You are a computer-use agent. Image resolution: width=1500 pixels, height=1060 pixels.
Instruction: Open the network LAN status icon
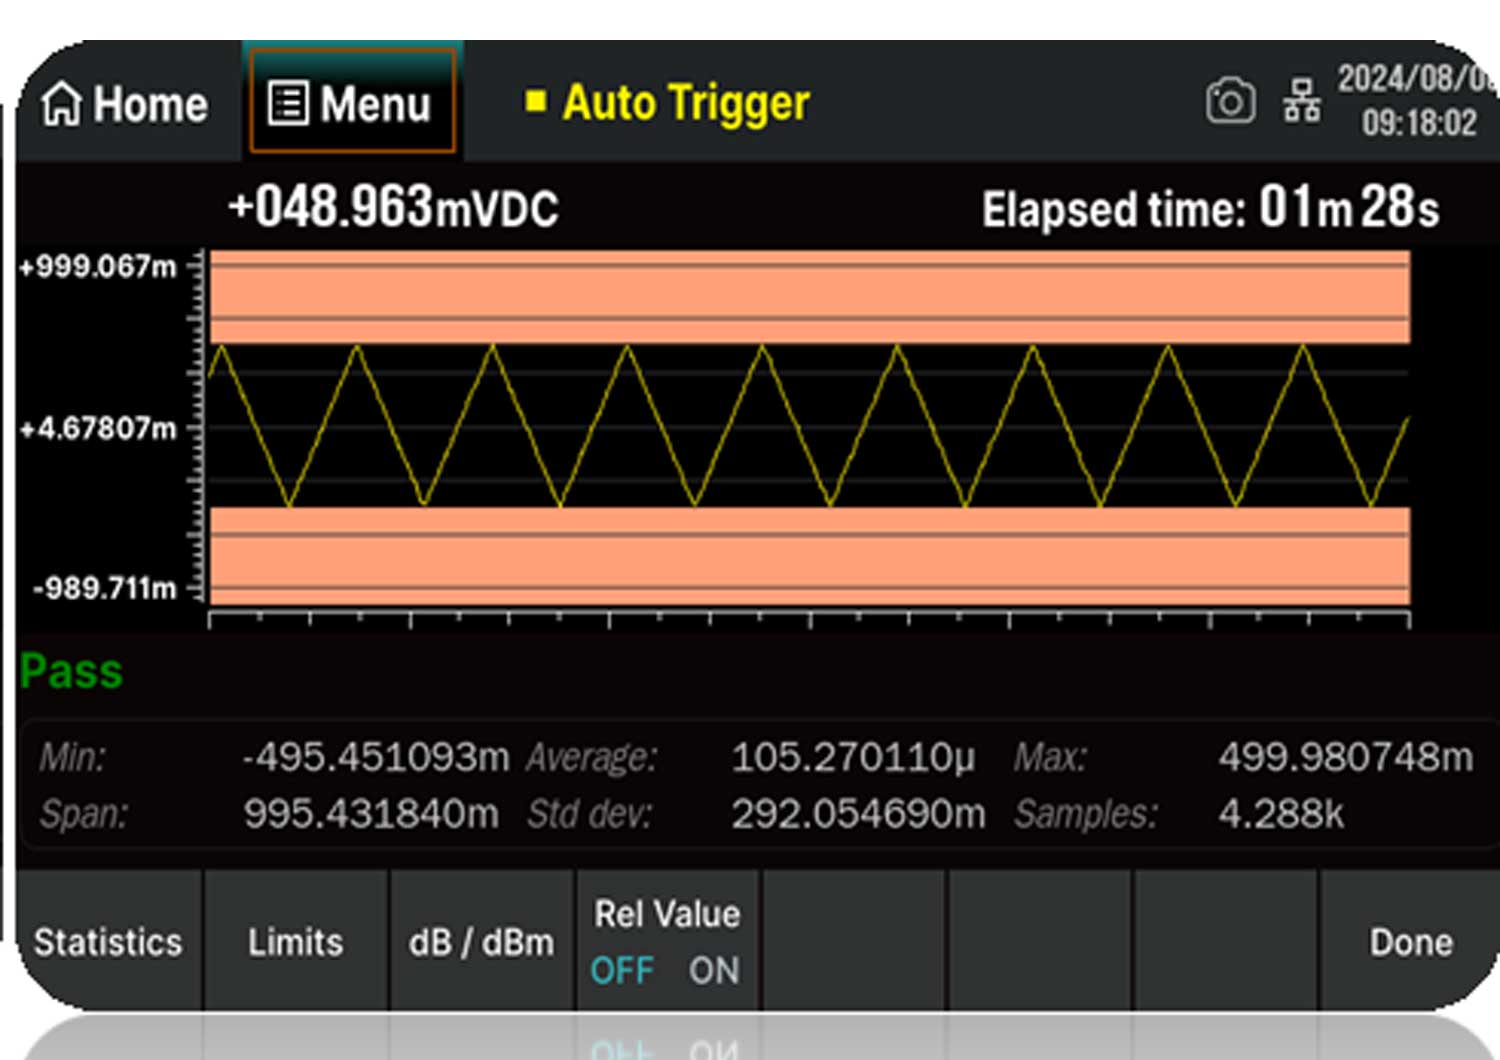pyautogui.click(x=1301, y=101)
